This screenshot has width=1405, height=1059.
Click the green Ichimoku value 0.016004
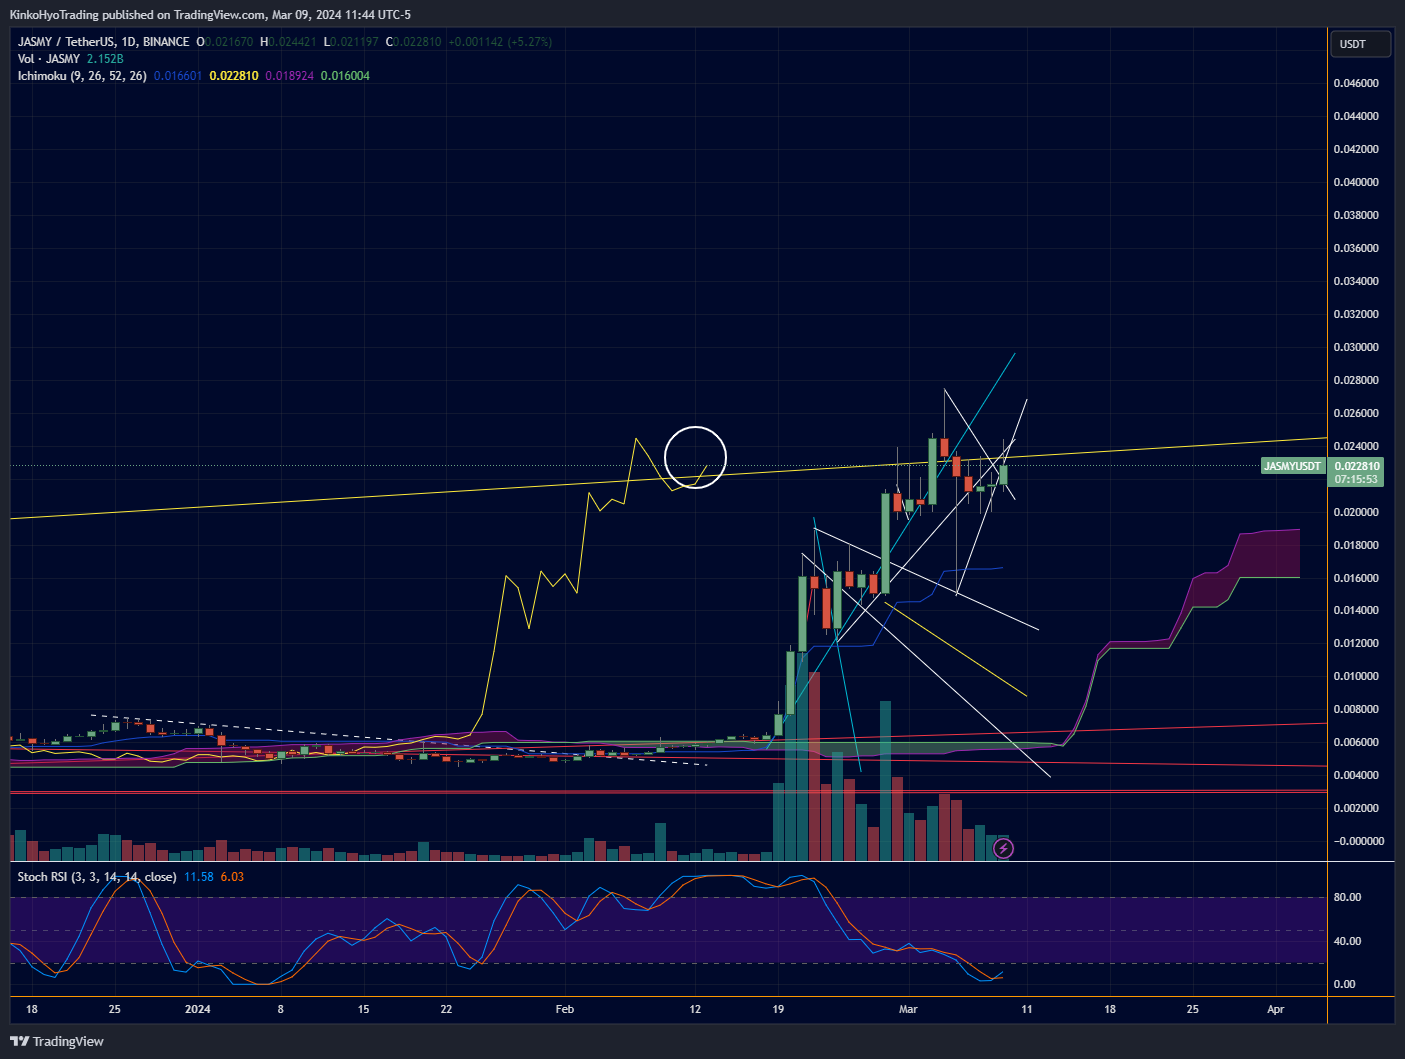tap(345, 76)
